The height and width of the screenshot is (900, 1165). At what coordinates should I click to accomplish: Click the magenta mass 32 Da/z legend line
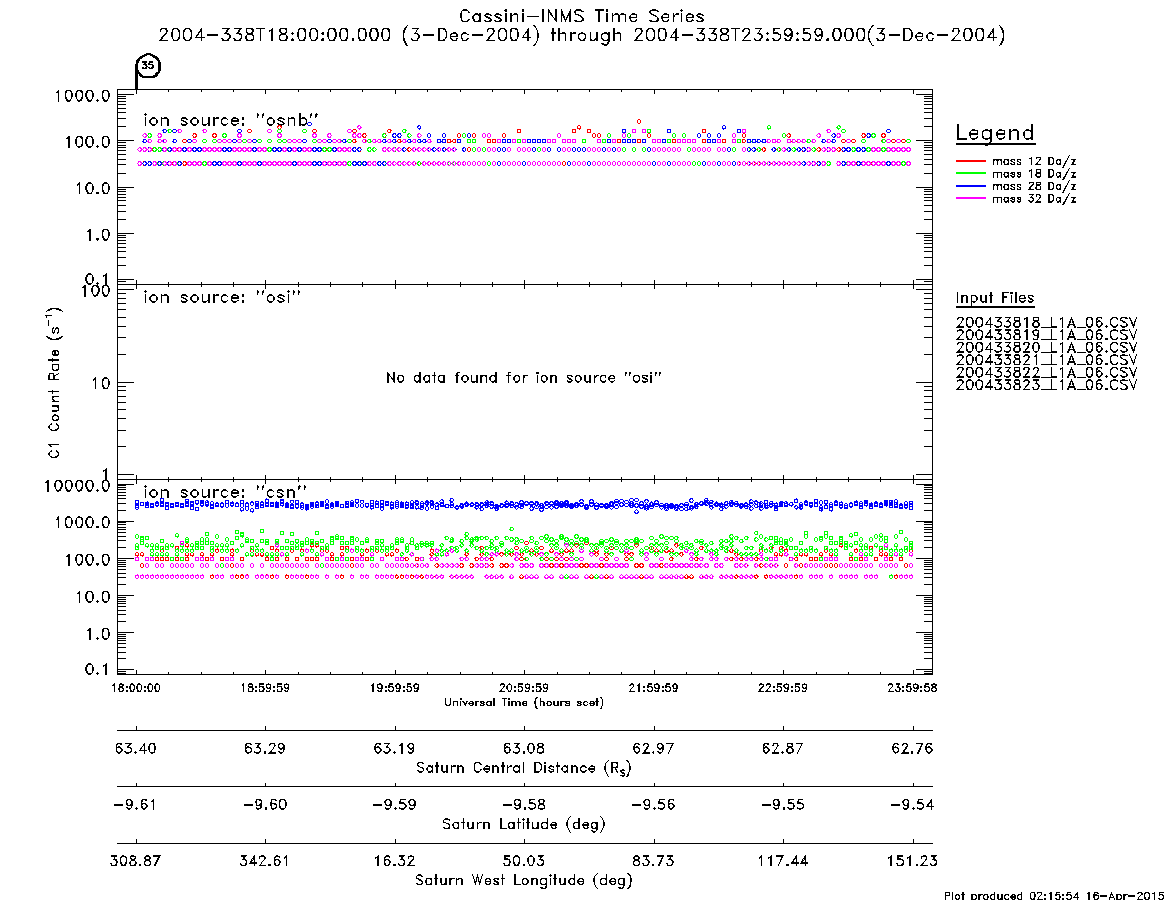click(x=970, y=198)
